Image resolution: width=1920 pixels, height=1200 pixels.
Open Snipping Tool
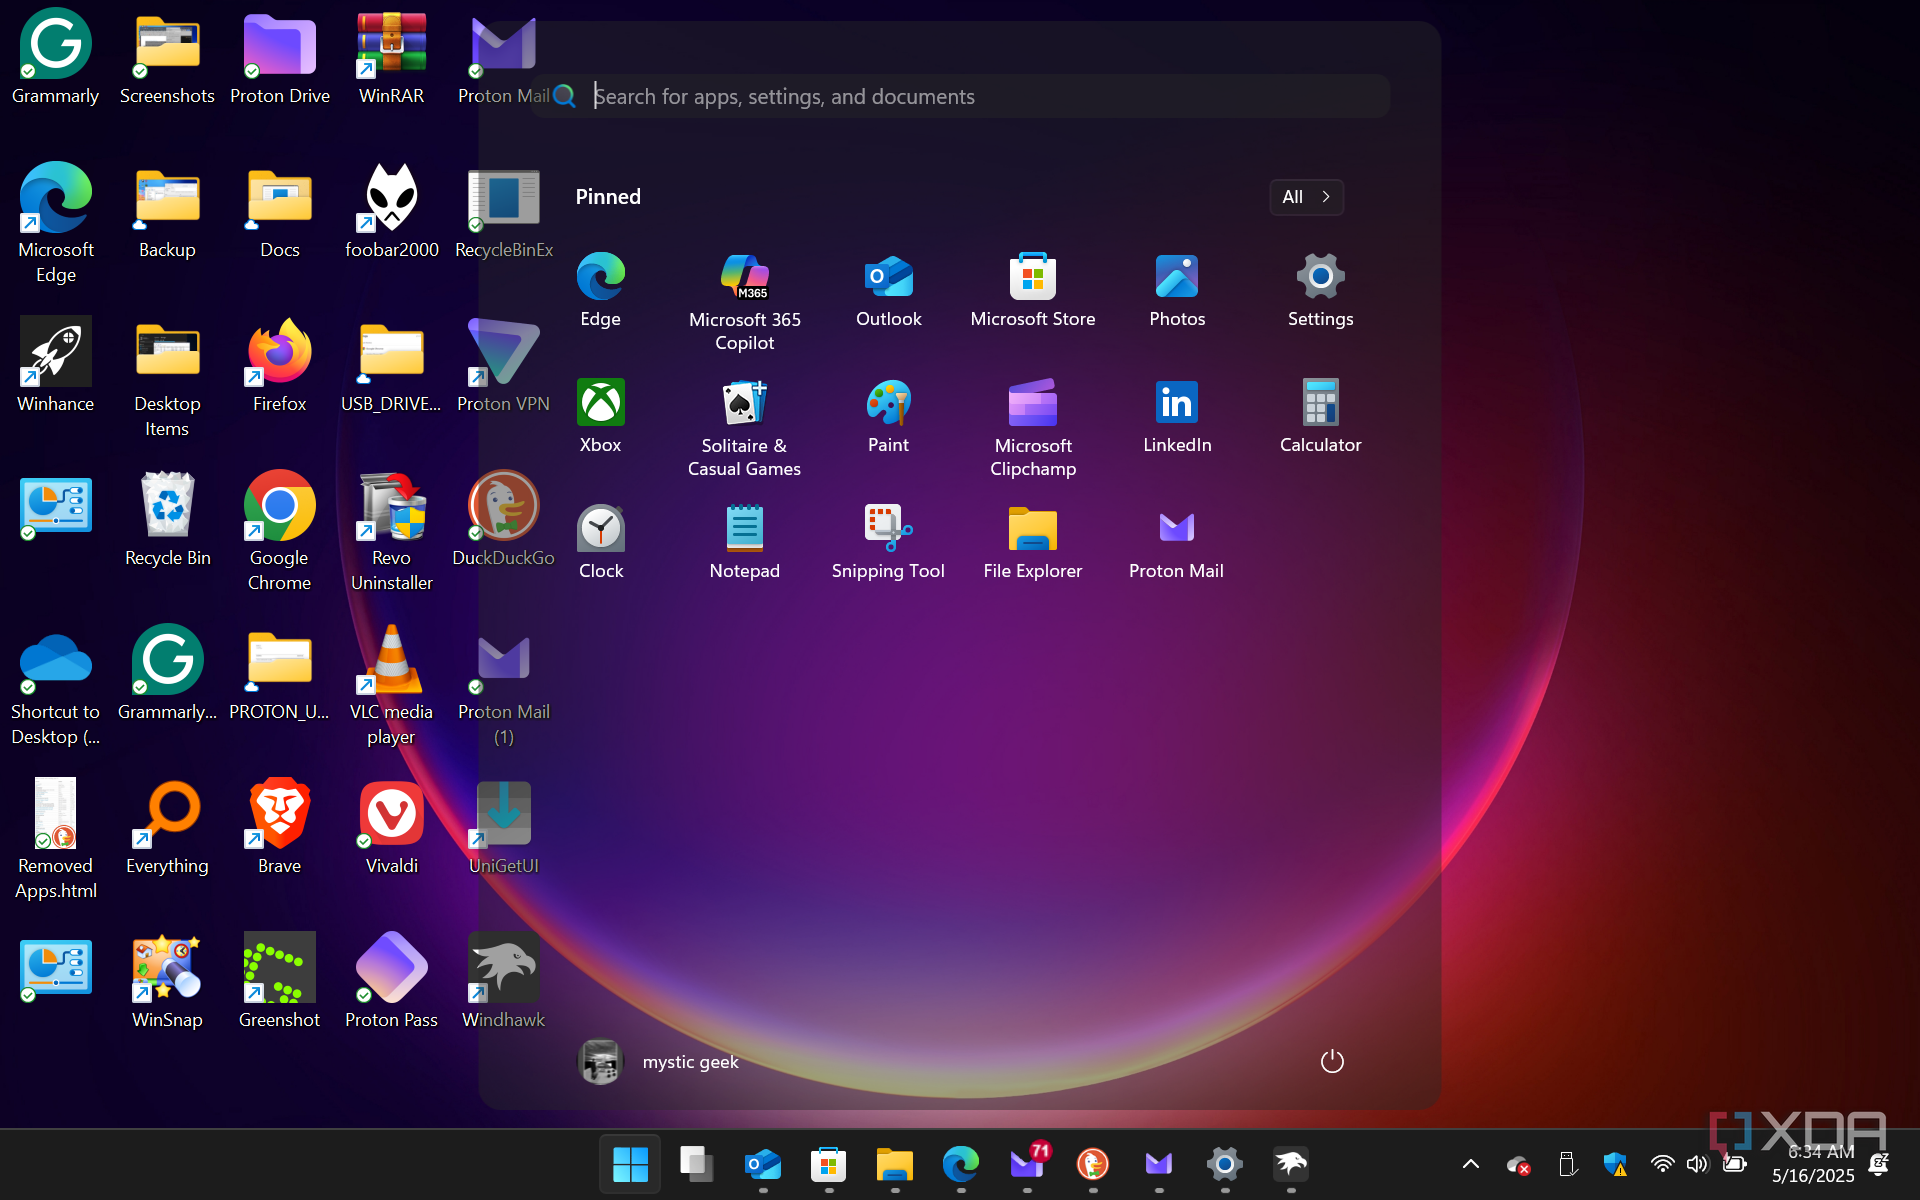(x=888, y=542)
